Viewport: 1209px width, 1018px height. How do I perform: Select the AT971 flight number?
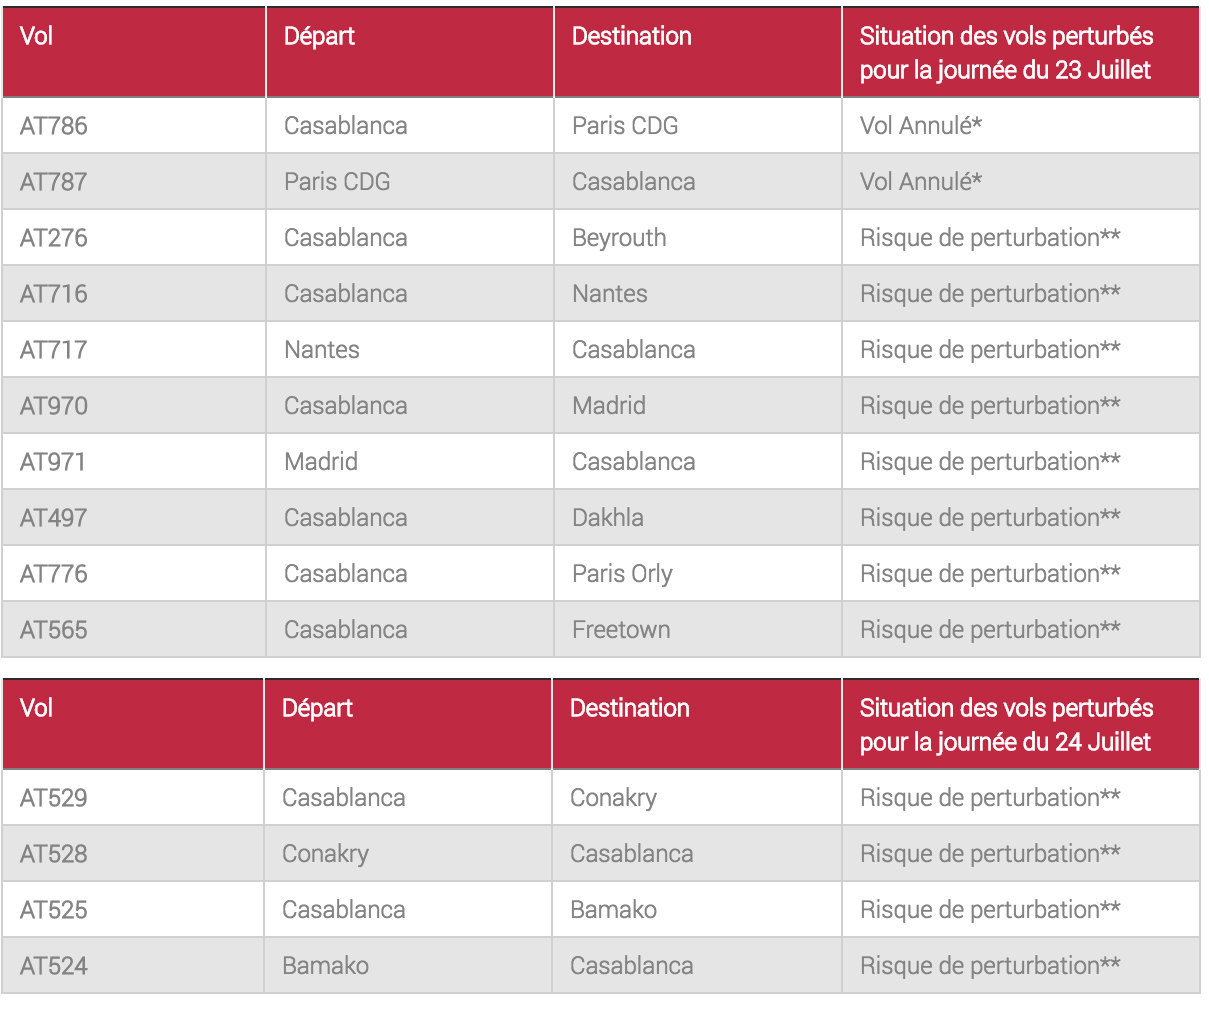(x=53, y=462)
